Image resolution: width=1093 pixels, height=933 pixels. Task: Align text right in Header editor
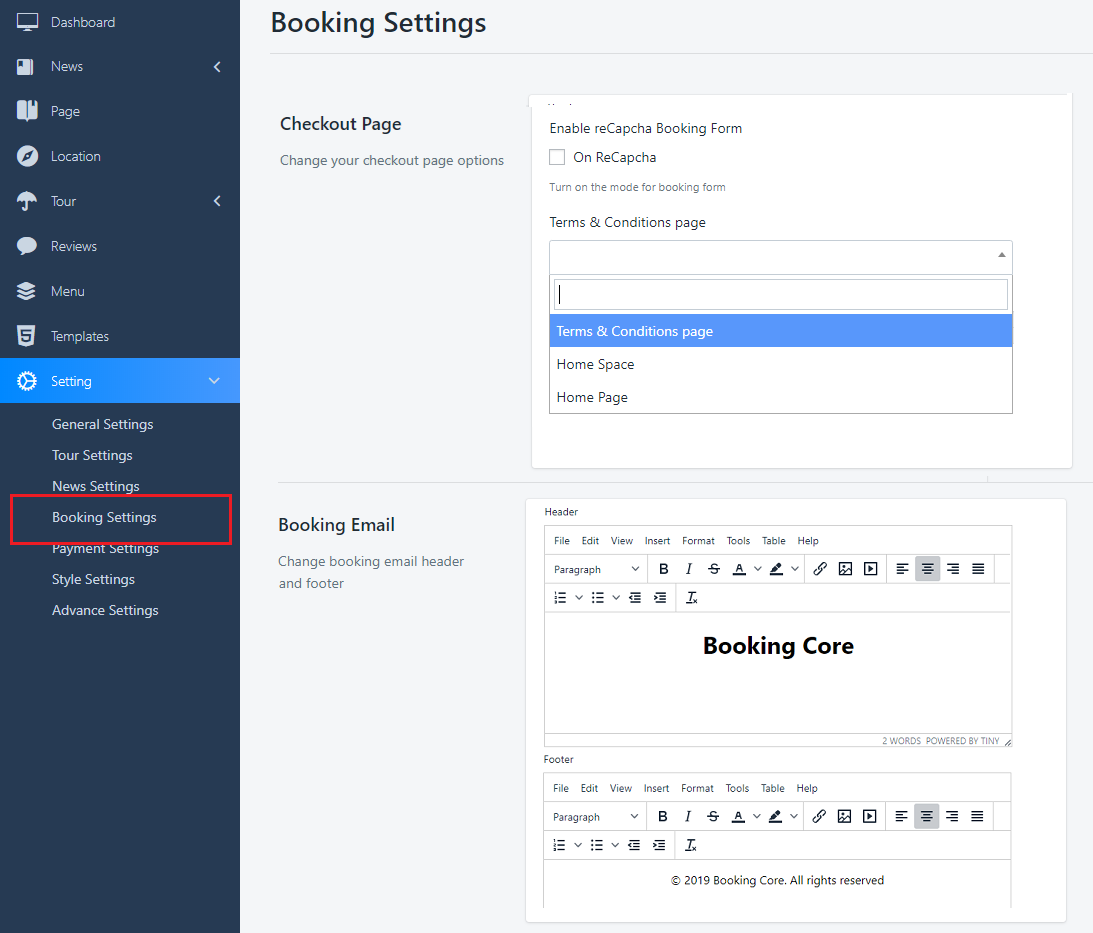pos(953,569)
